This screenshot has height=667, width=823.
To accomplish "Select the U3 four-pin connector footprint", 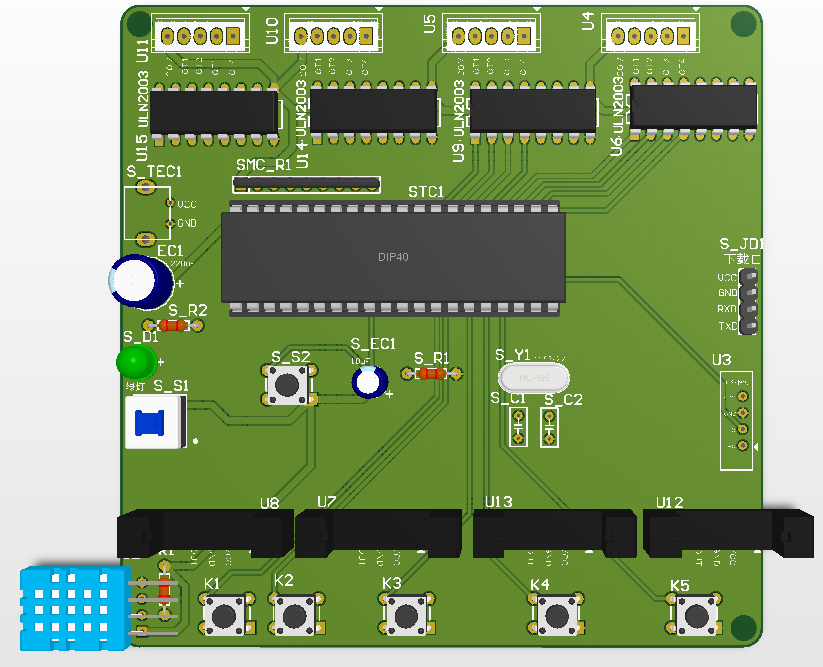I will [736, 421].
